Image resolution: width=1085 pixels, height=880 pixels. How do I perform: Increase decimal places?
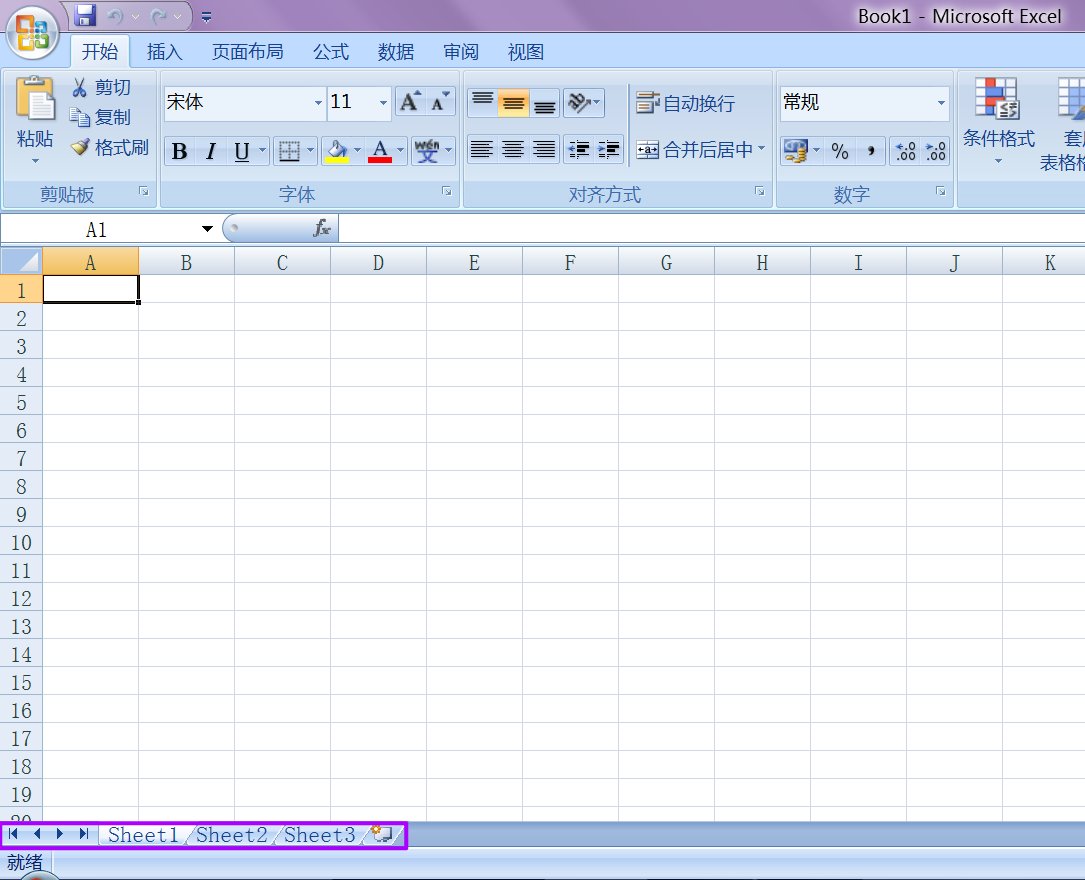(905, 151)
